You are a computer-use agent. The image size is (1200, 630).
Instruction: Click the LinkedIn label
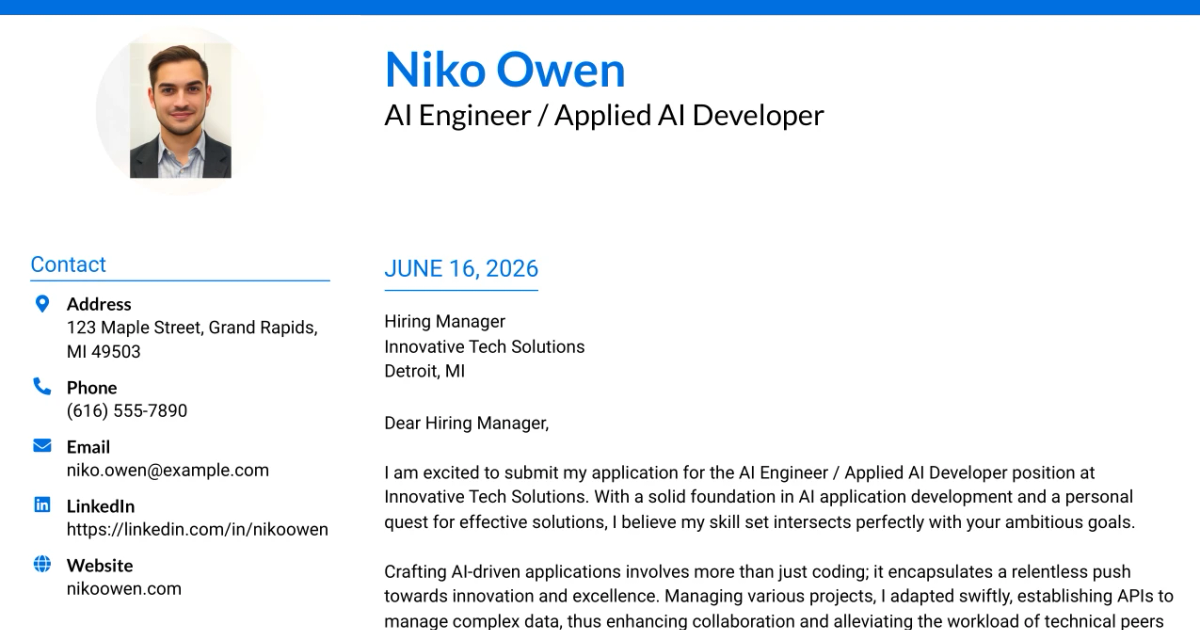100,506
